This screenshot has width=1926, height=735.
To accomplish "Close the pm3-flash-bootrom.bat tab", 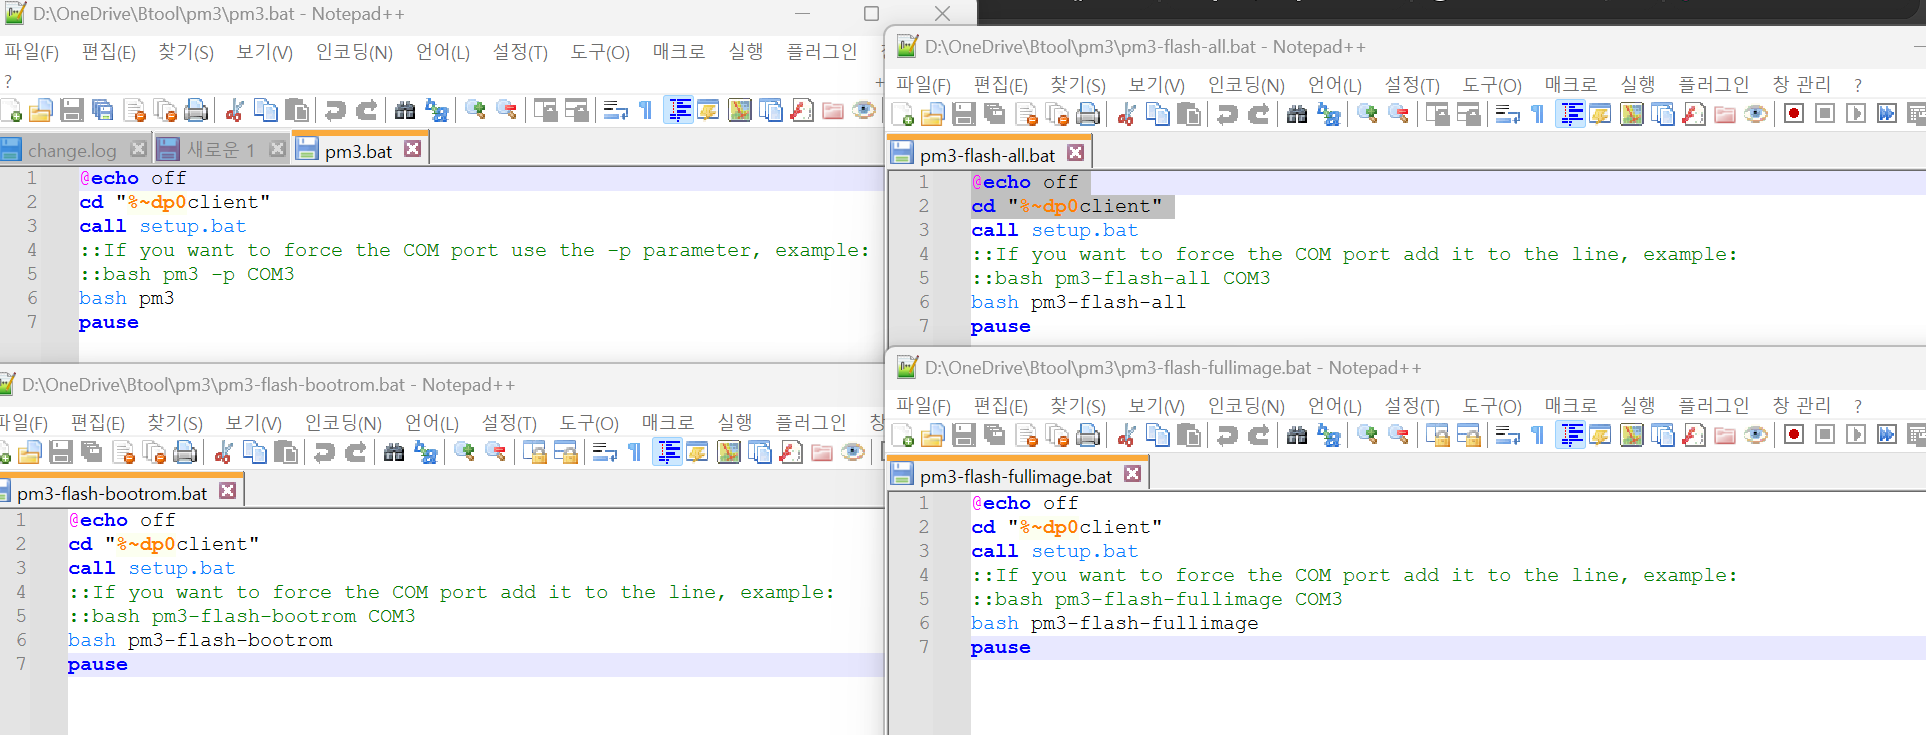I will [x=228, y=491].
